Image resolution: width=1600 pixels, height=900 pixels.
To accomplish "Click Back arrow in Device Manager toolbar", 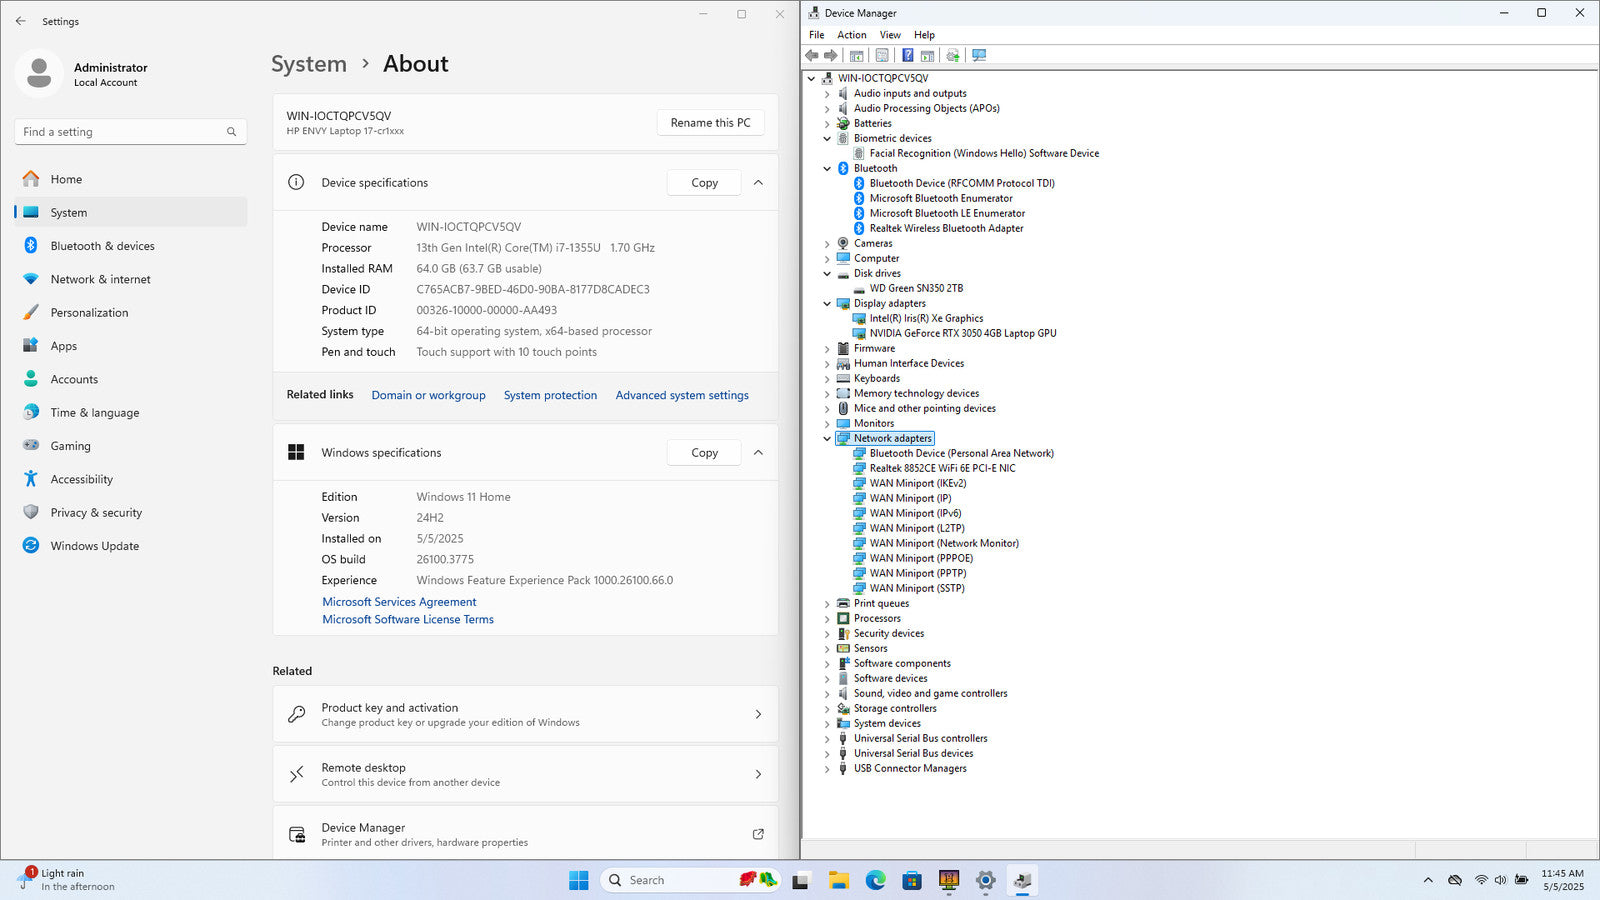I will (812, 56).
